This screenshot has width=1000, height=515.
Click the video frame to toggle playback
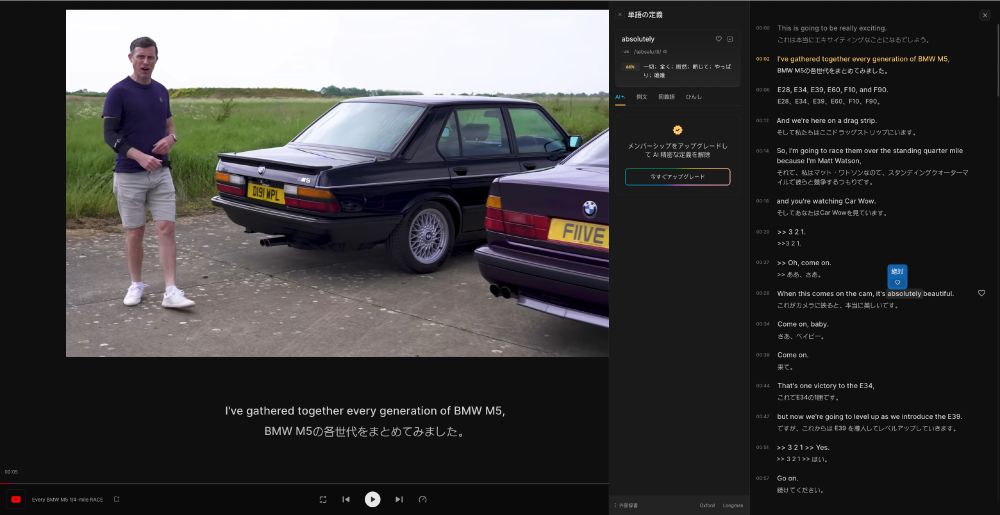[337, 183]
